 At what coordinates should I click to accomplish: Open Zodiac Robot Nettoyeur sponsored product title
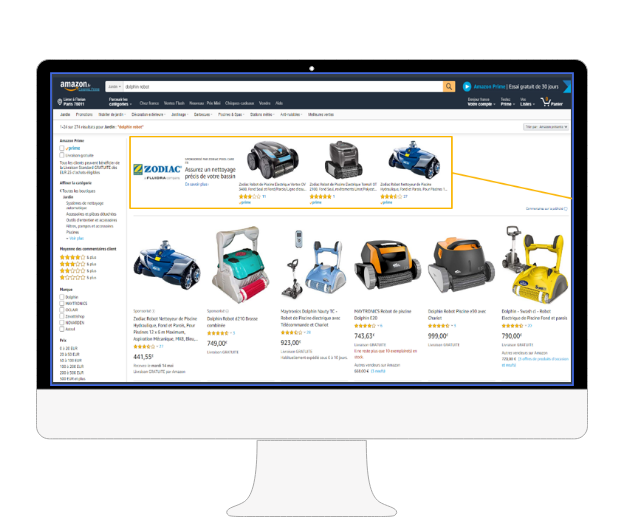tap(165, 329)
